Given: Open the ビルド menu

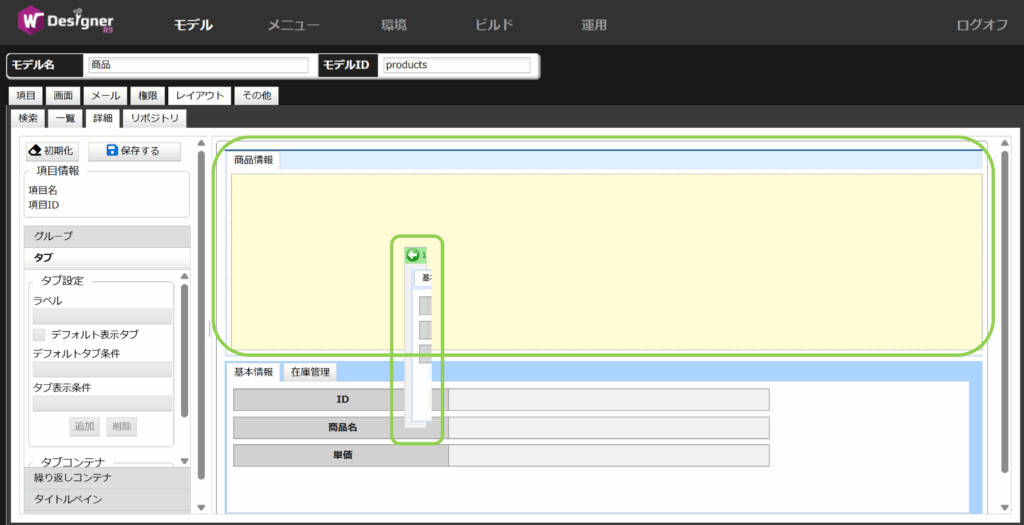Looking at the screenshot, I should click(494, 25).
